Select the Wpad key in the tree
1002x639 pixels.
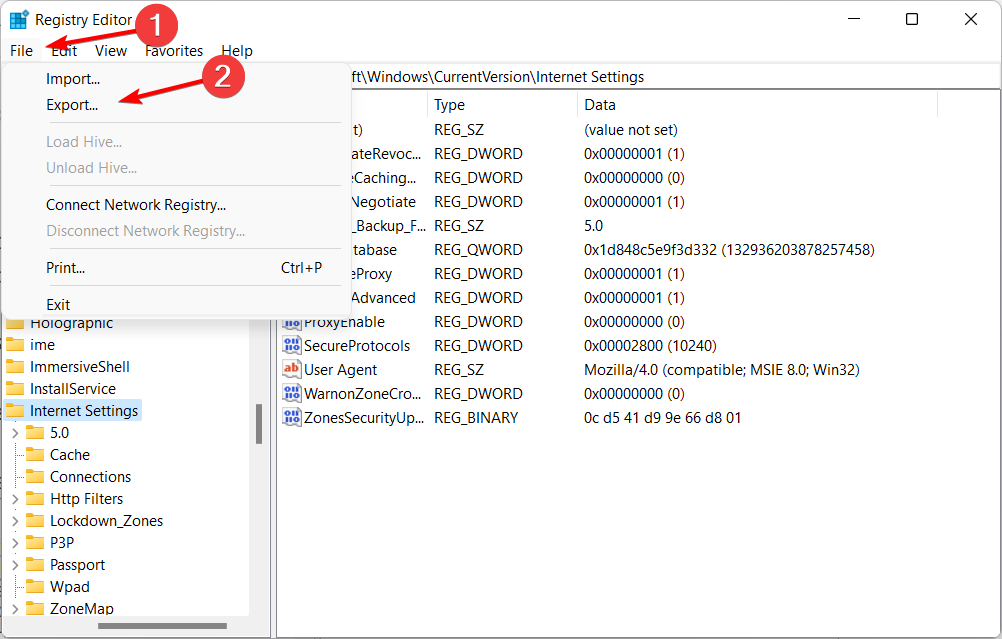[70, 587]
